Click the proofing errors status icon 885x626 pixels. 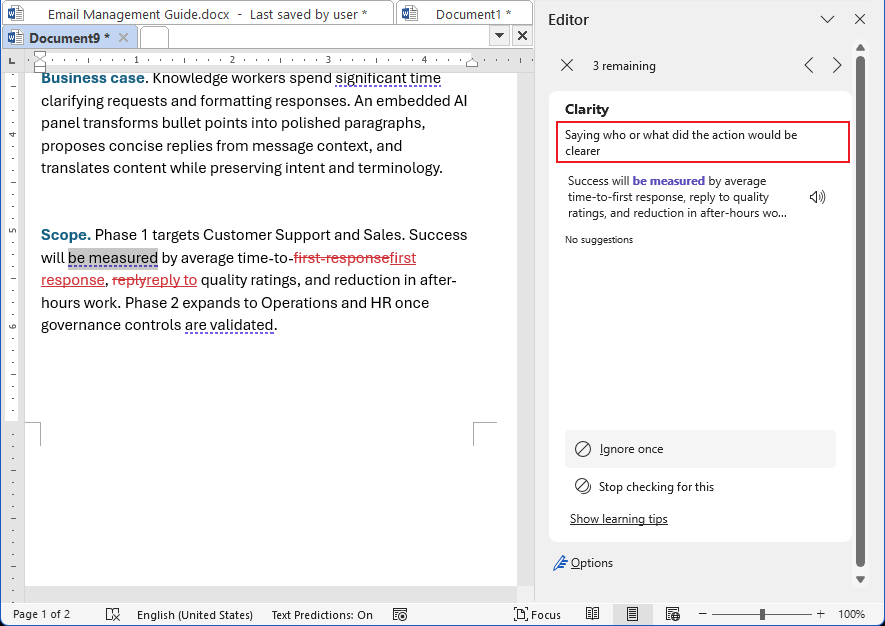click(113, 614)
